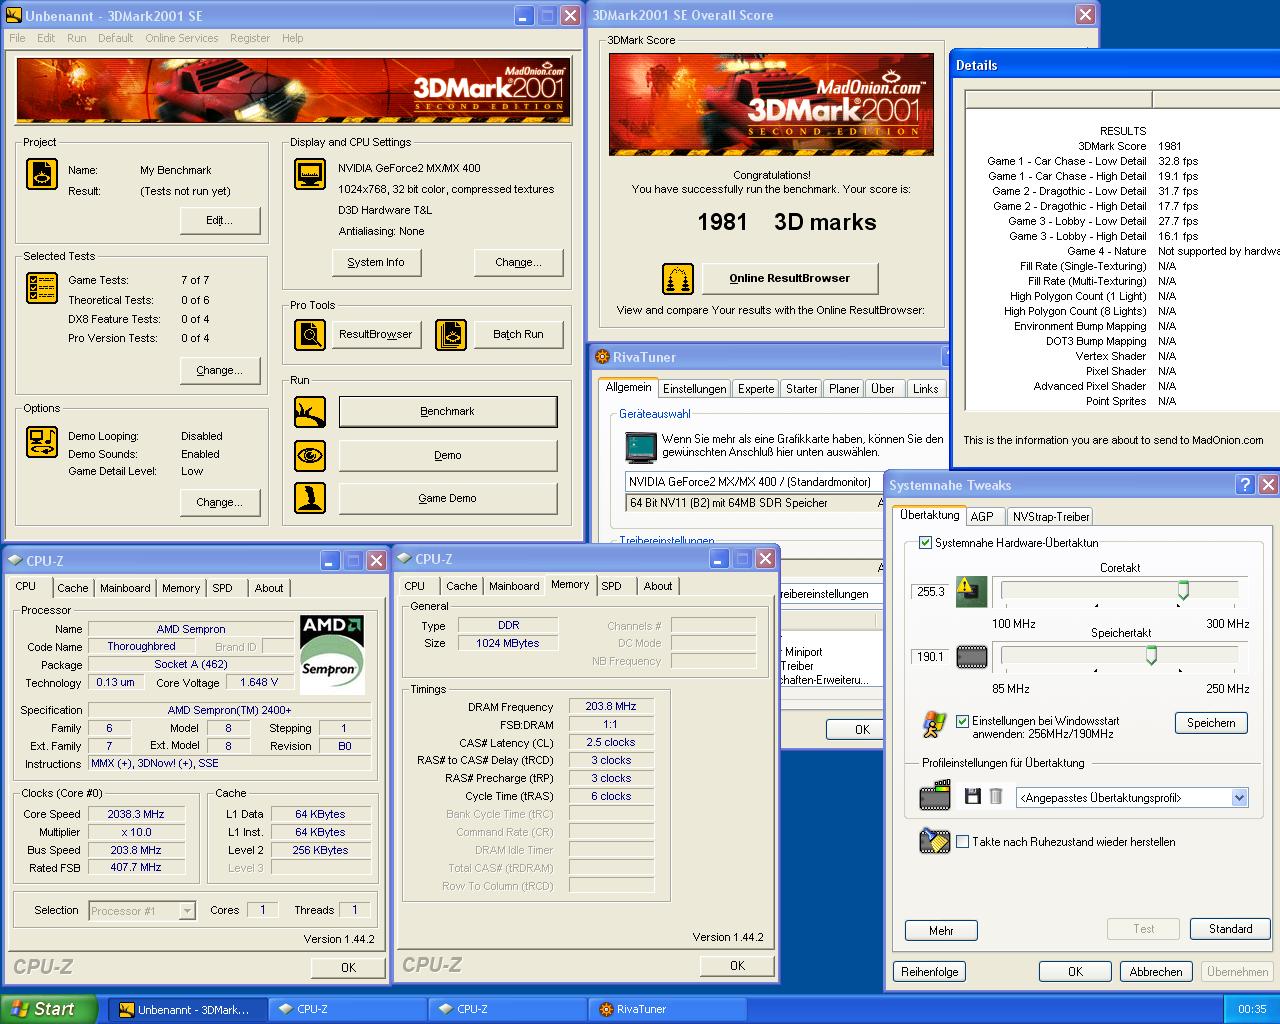Viewport: 1280px width, 1024px height.
Task: Open the Cache tab in left CPU-Z window
Action: (72, 588)
